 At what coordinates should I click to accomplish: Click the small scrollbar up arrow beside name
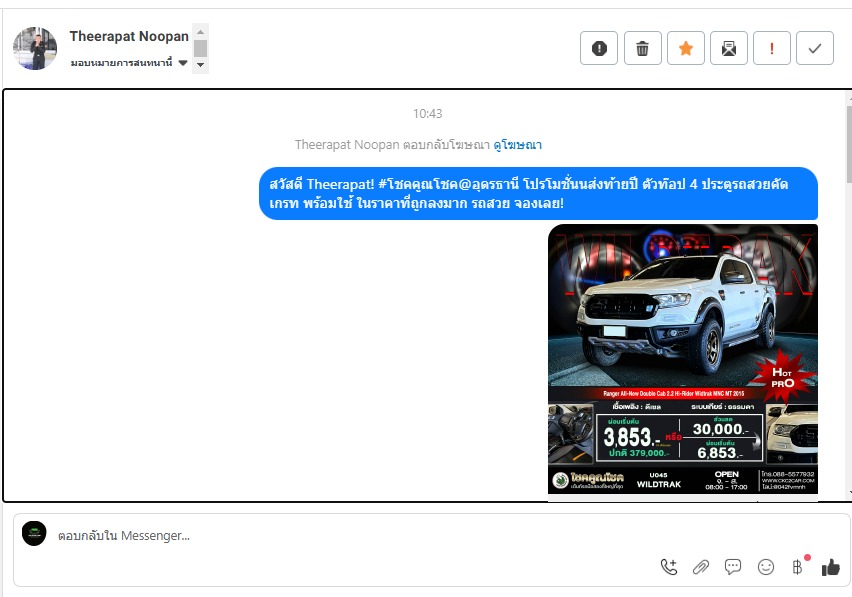[201, 32]
